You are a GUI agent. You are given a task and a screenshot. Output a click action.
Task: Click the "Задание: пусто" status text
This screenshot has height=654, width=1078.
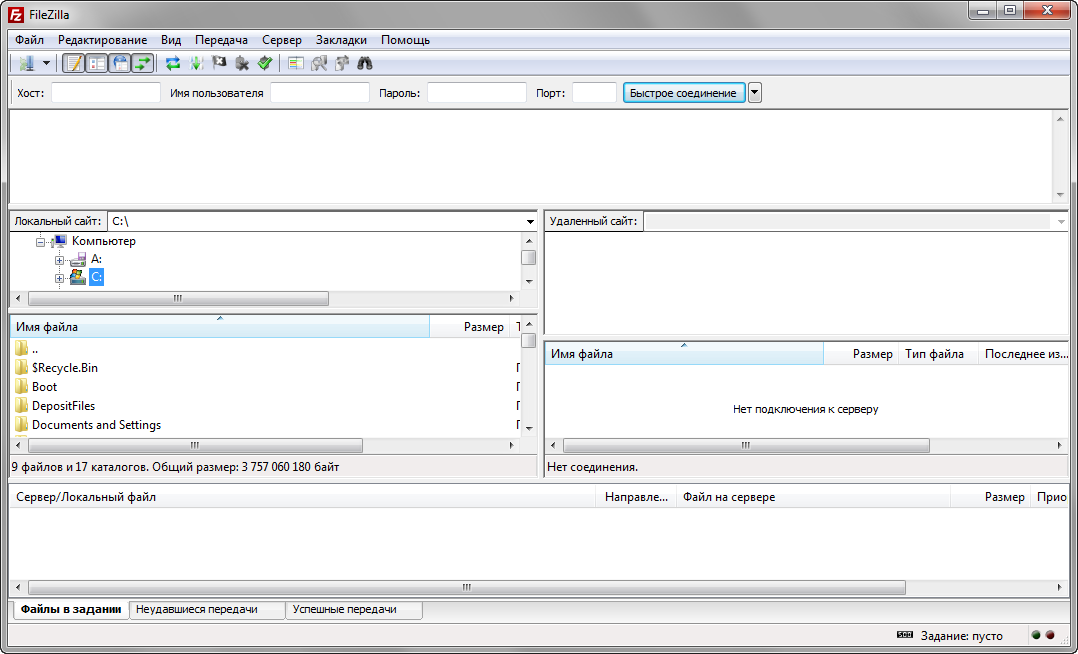coord(962,635)
